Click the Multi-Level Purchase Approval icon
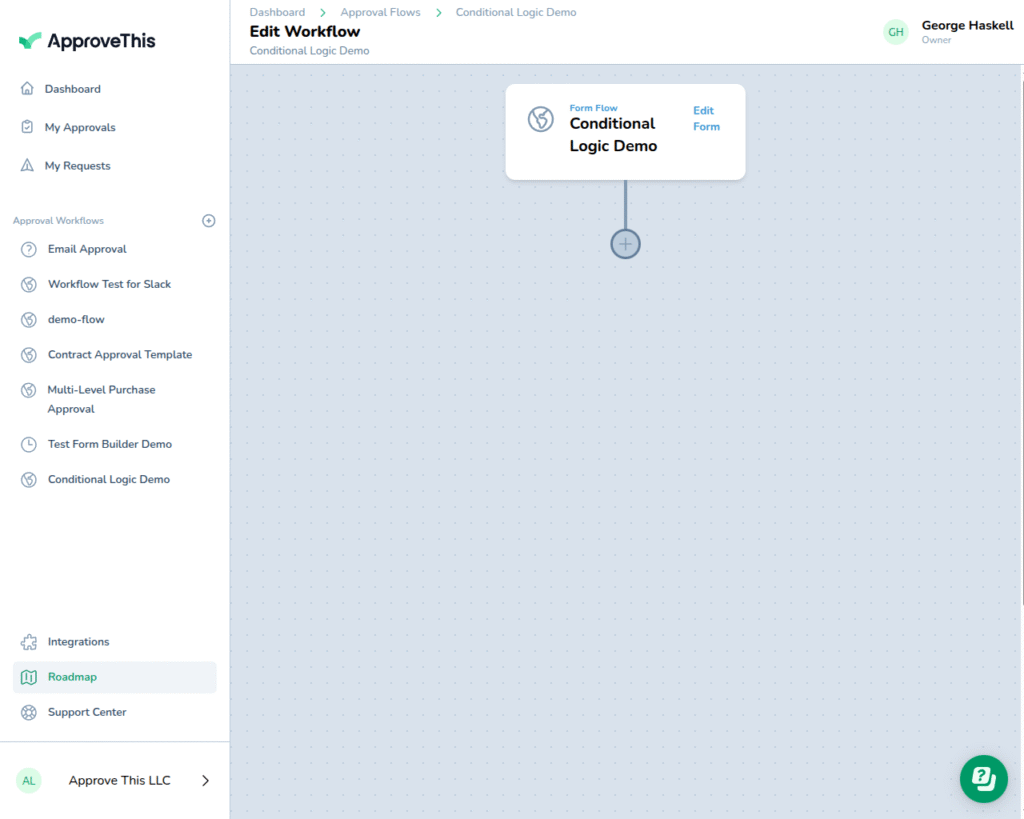Screen dimensions: 1024x819 coord(29,390)
